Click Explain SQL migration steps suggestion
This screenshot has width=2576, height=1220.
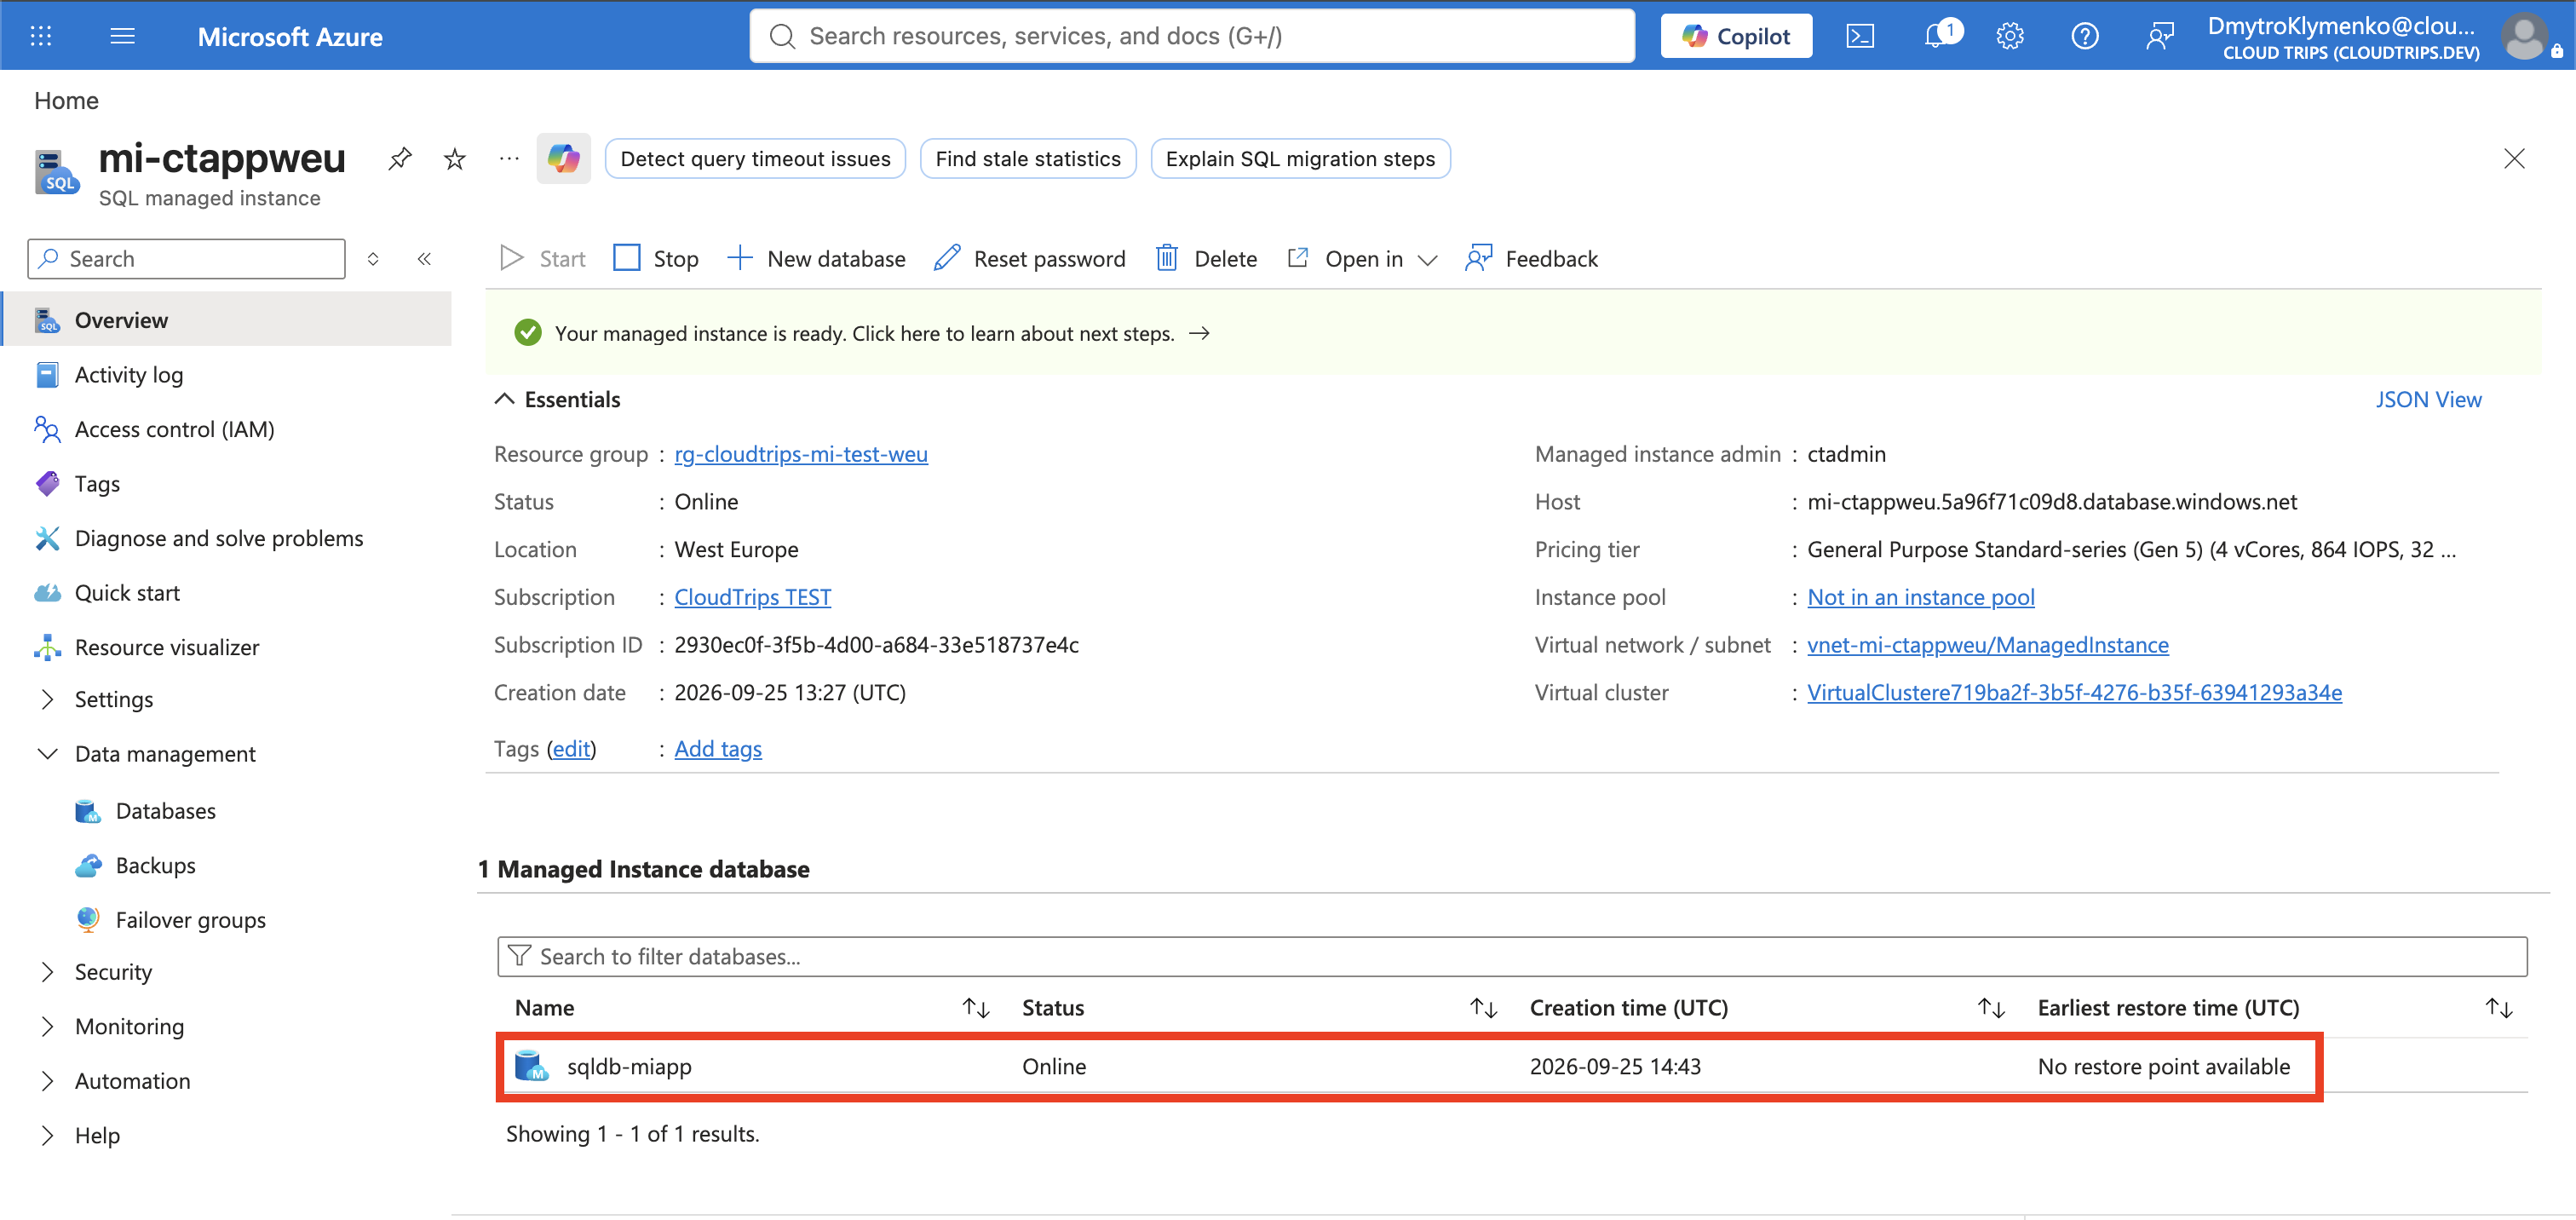coord(1300,158)
